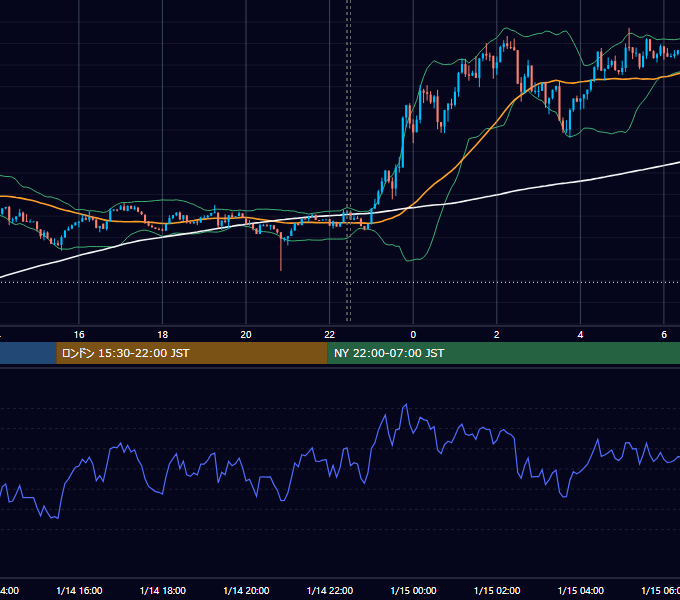Select the NY 22:00-07:00 JST session bar
This screenshot has width=680, height=600.
pyautogui.click(x=503, y=353)
